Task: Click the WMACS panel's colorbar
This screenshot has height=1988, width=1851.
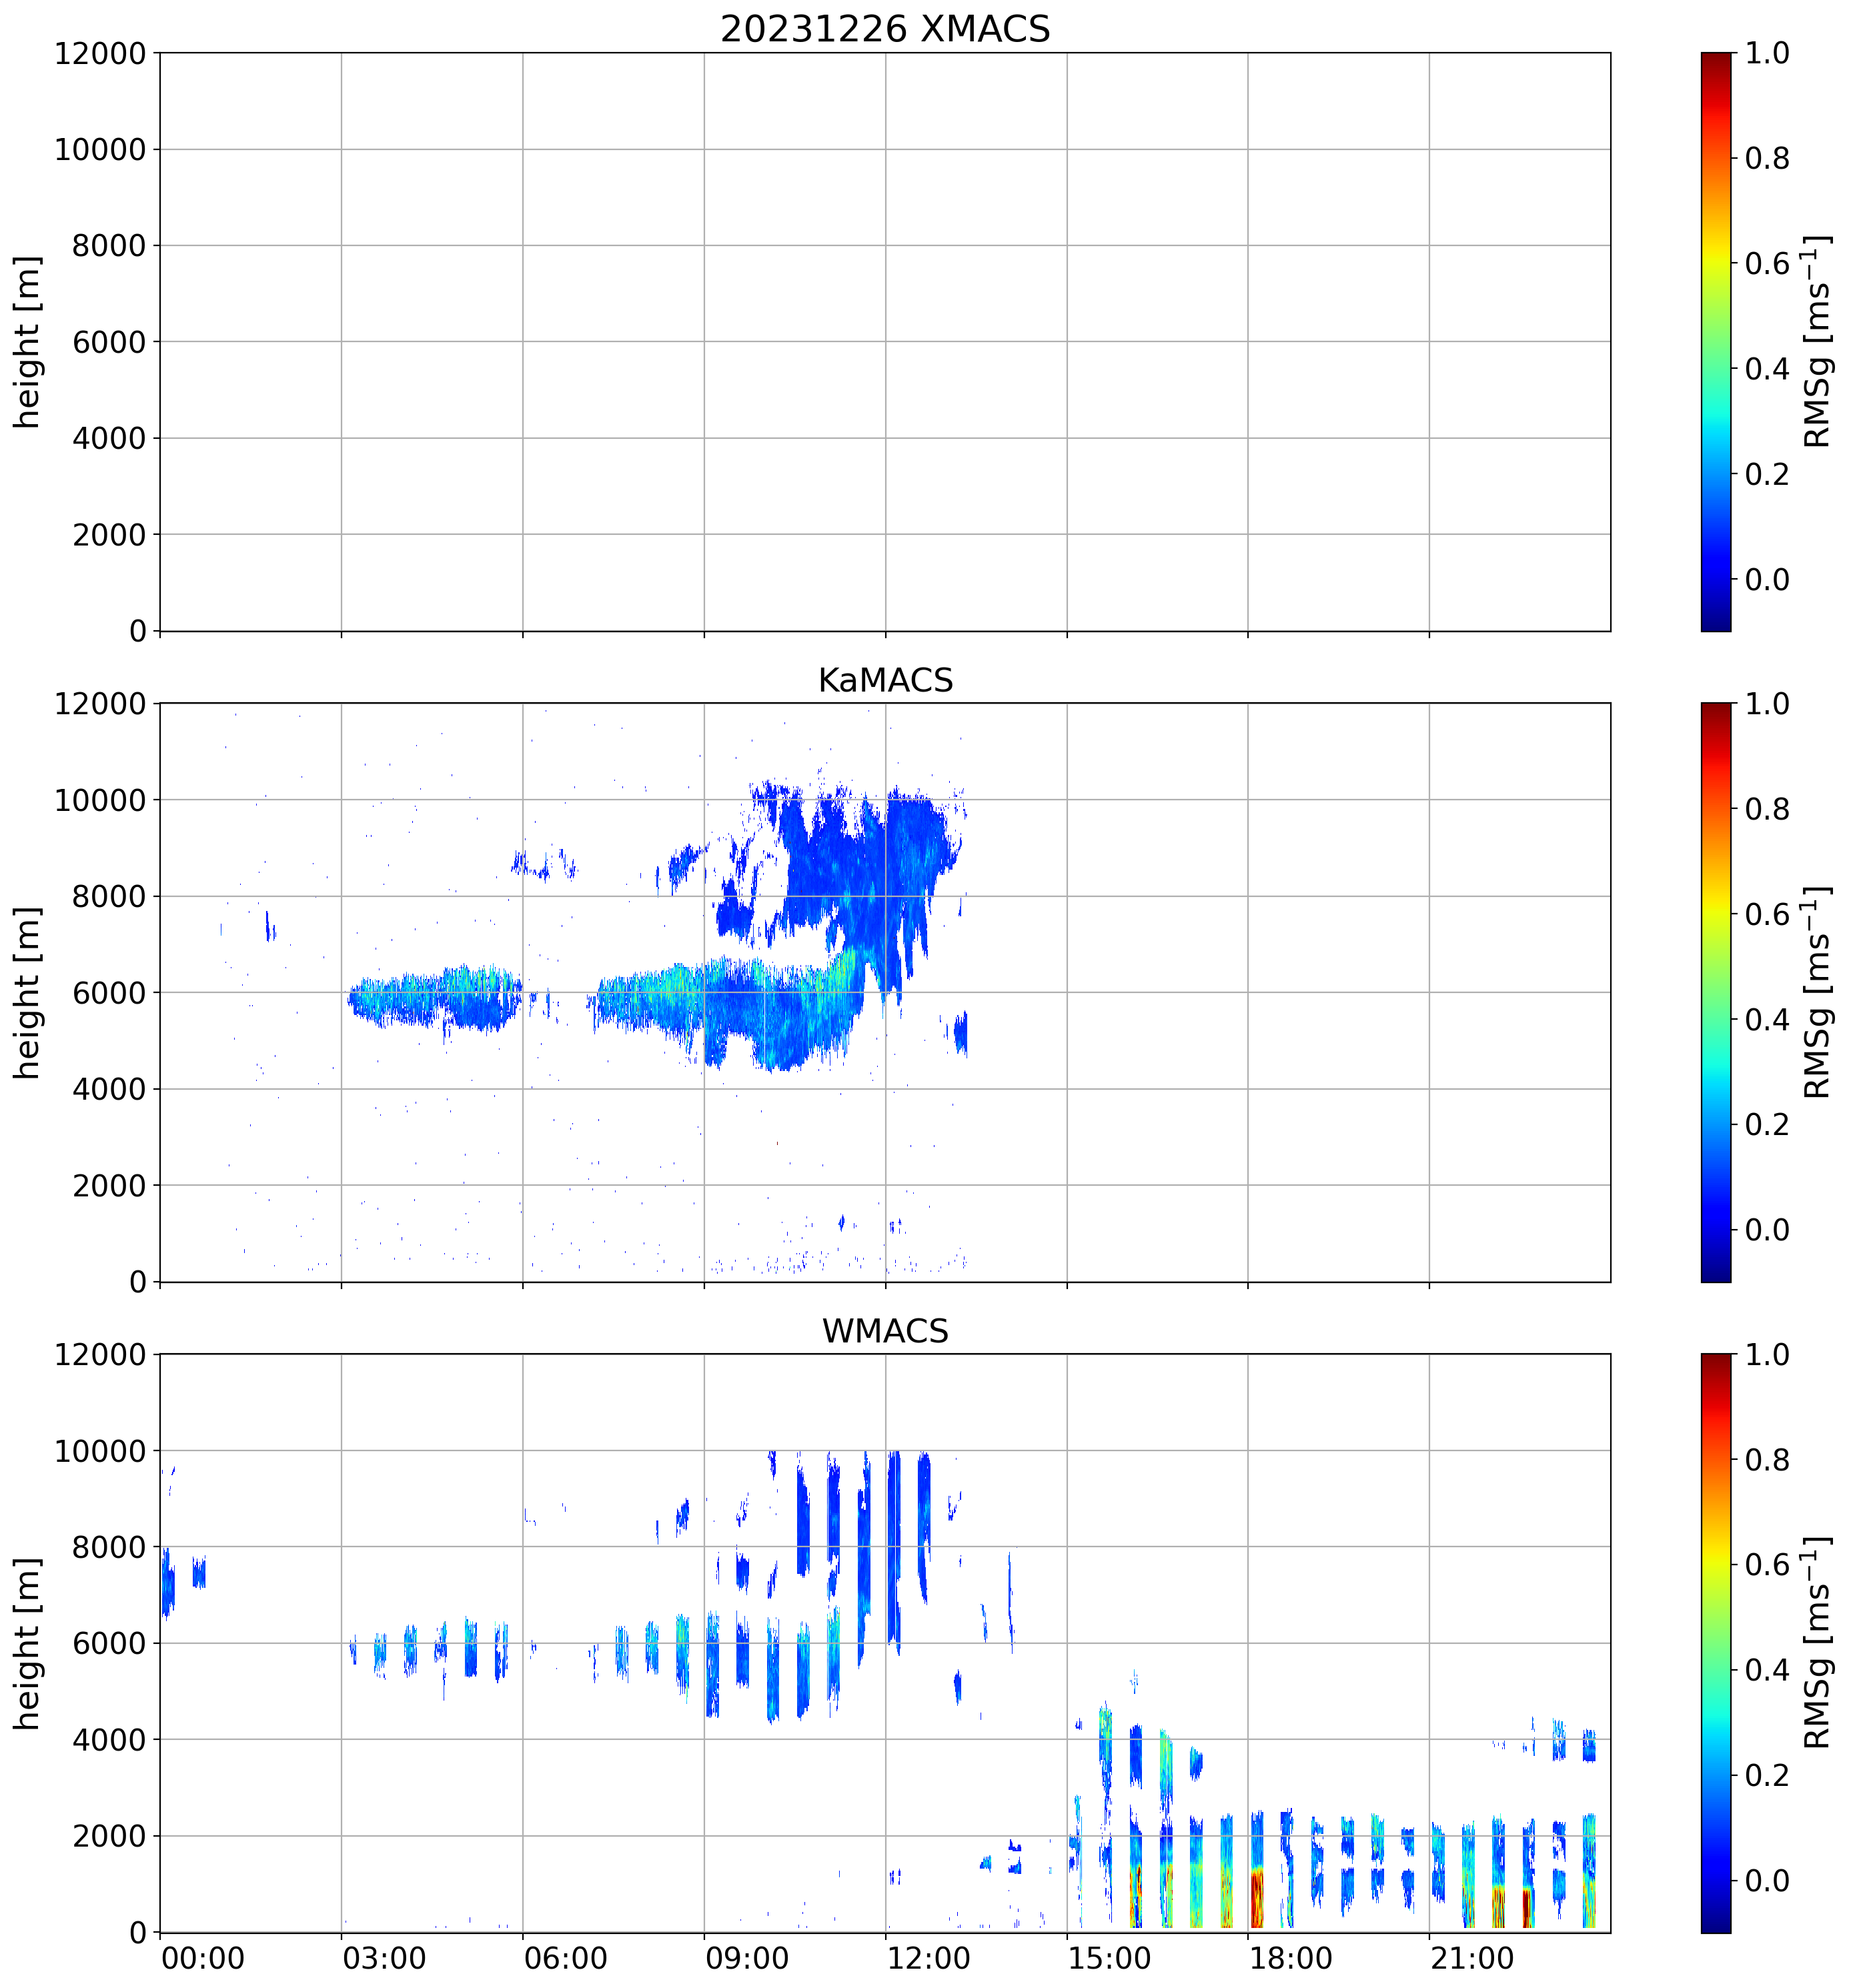Action: coord(1715,1643)
